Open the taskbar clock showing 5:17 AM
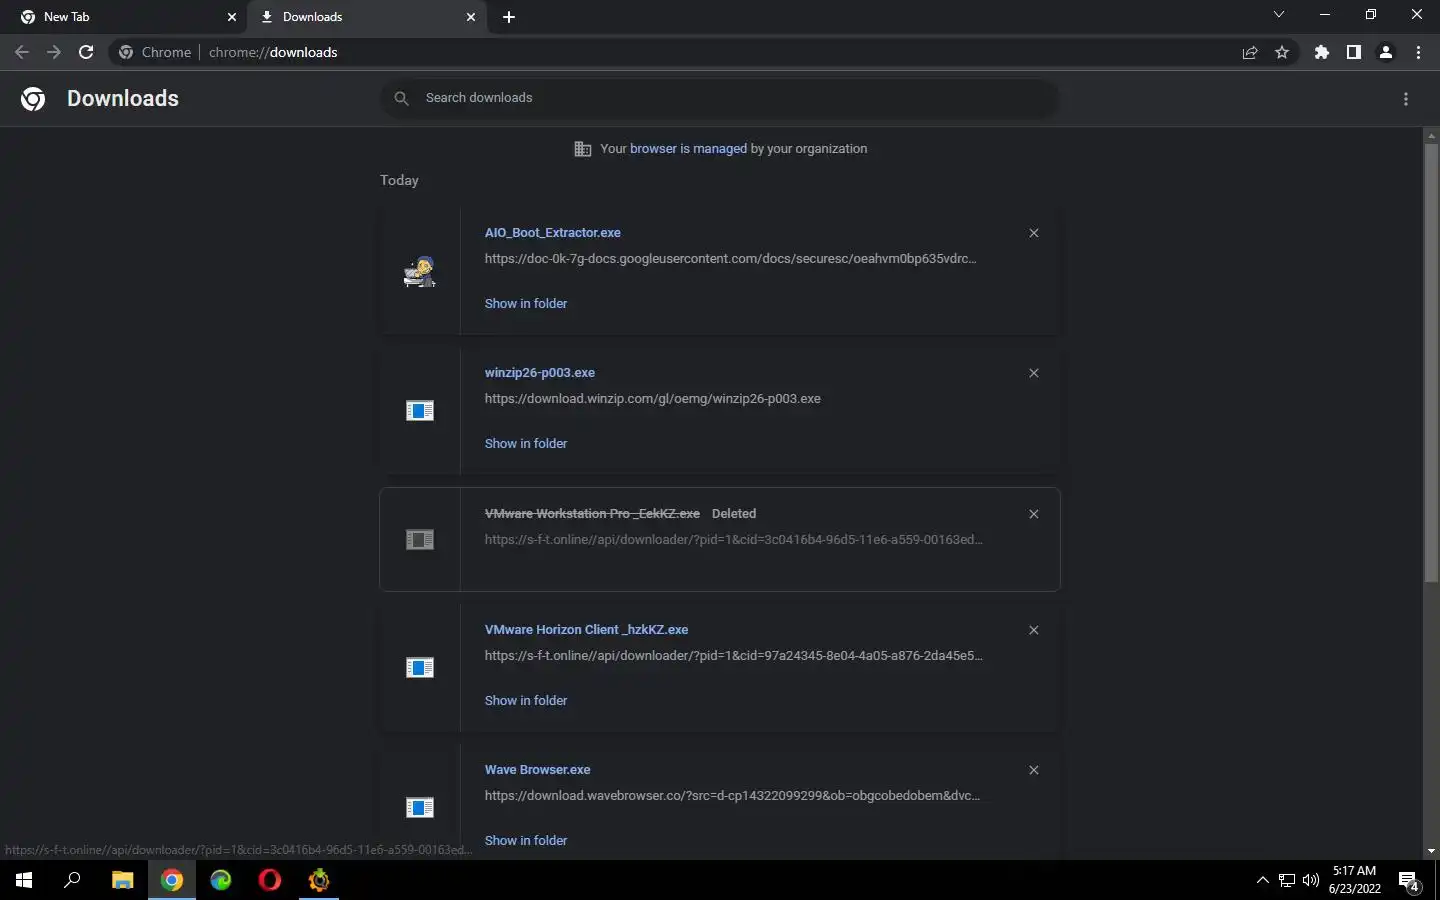The image size is (1440, 900). pyautogui.click(x=1355, y=880)
